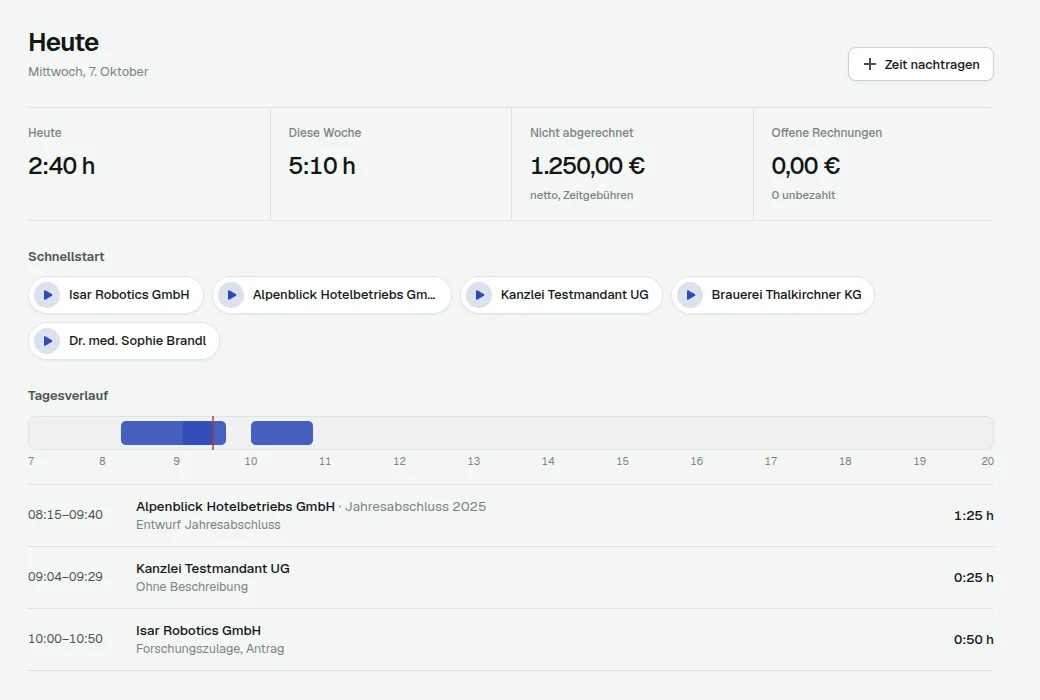This screenshot has width=1040, height=700.
Task: Click the Ohne Beschreibung description
Action: pyautogui.click(x=192, y=587)
